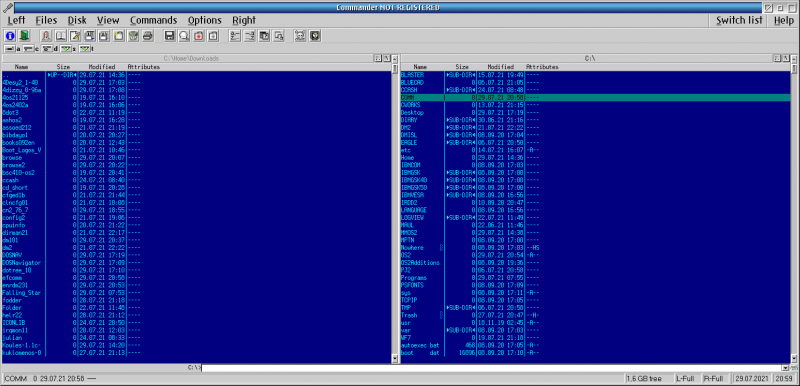
Task: Sort right panel by Size column
Action: tap(462, 67)
